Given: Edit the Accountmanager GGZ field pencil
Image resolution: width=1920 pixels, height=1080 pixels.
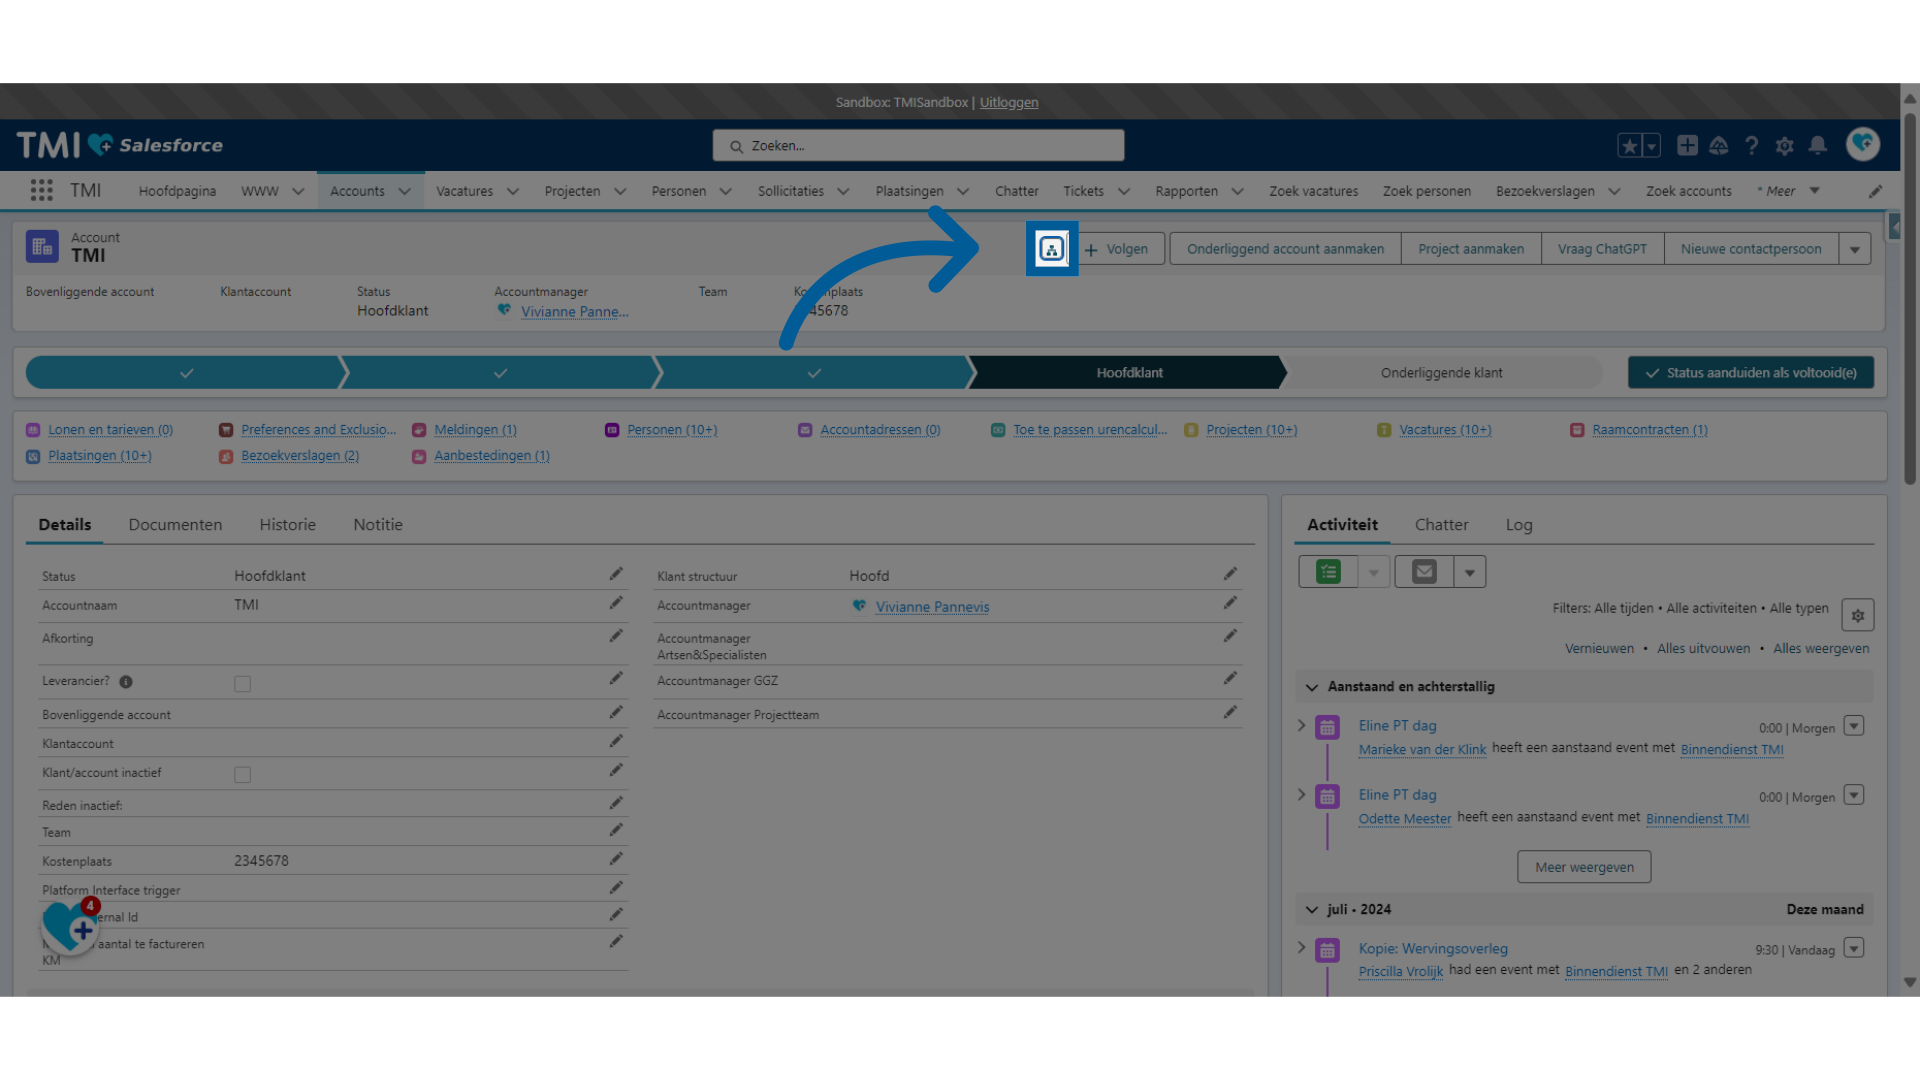Looking at the screenshot, I should tap(1230, 679).
